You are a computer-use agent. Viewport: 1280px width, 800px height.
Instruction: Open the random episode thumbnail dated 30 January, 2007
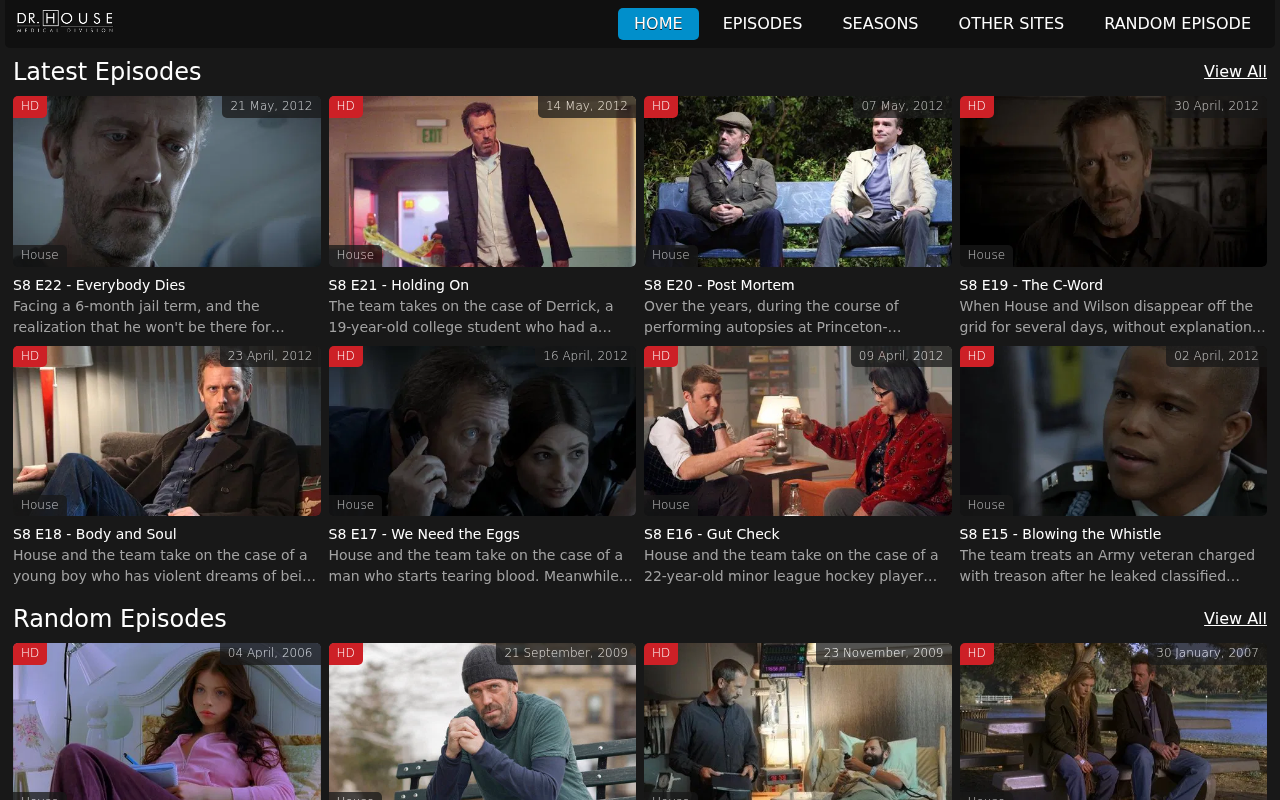[1113, 721]
